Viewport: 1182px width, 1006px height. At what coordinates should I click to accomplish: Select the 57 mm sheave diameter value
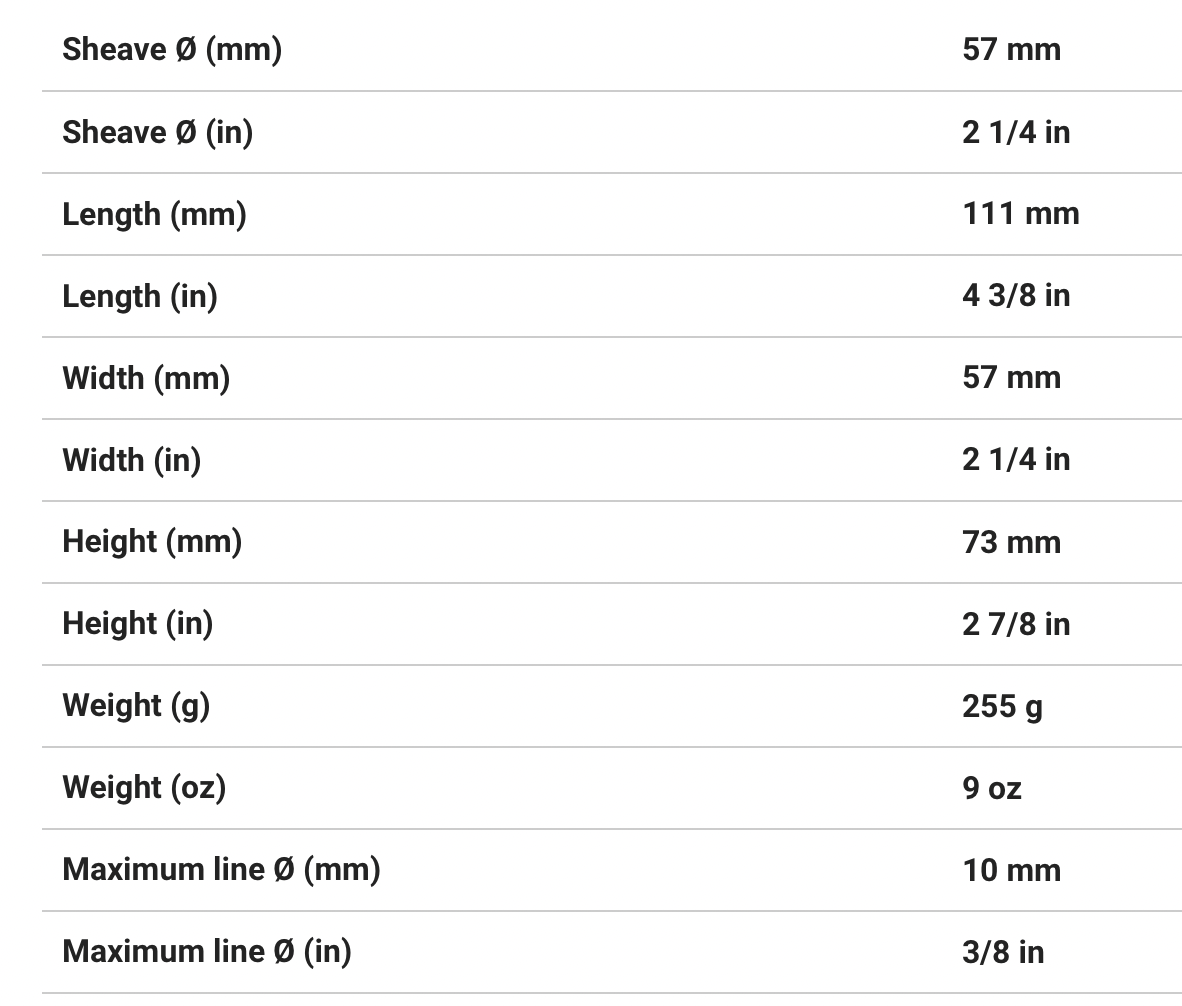1011,49
